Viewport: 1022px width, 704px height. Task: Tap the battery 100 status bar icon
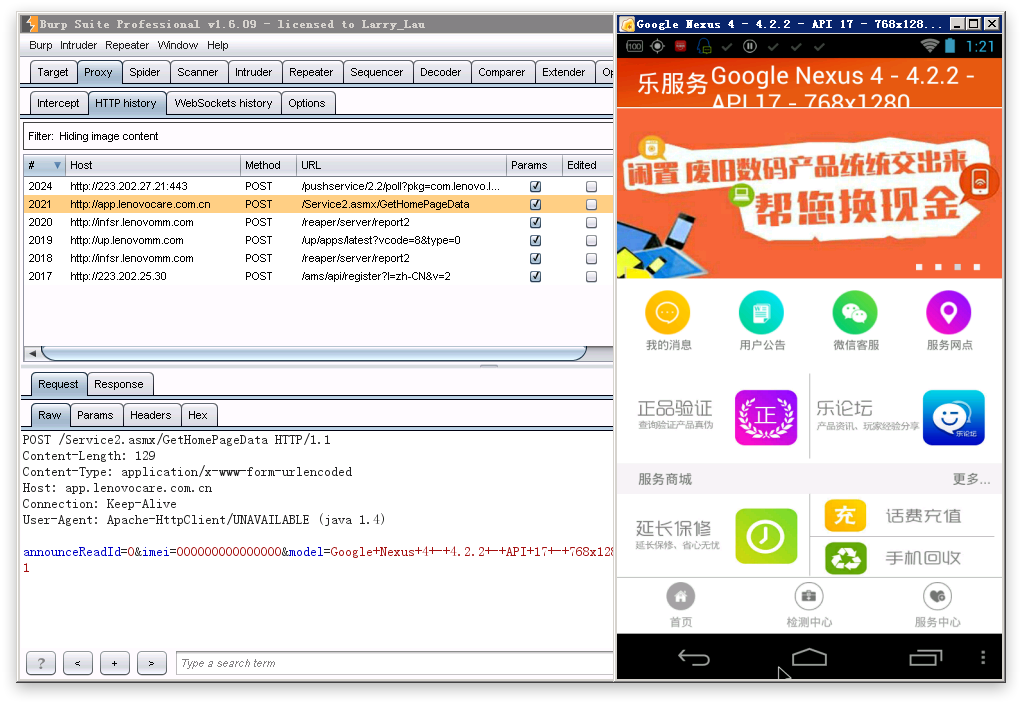tap(634, 46)
